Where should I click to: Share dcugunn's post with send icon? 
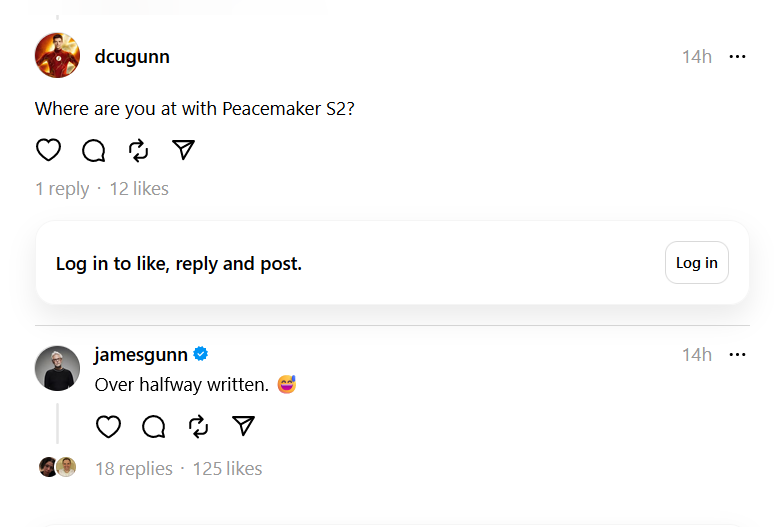point(182,150)
